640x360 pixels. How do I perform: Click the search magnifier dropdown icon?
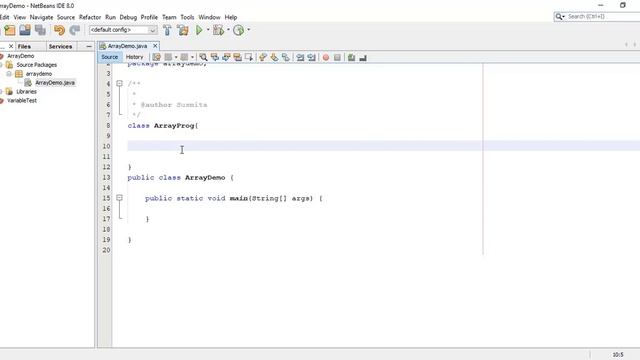point(560,16)
